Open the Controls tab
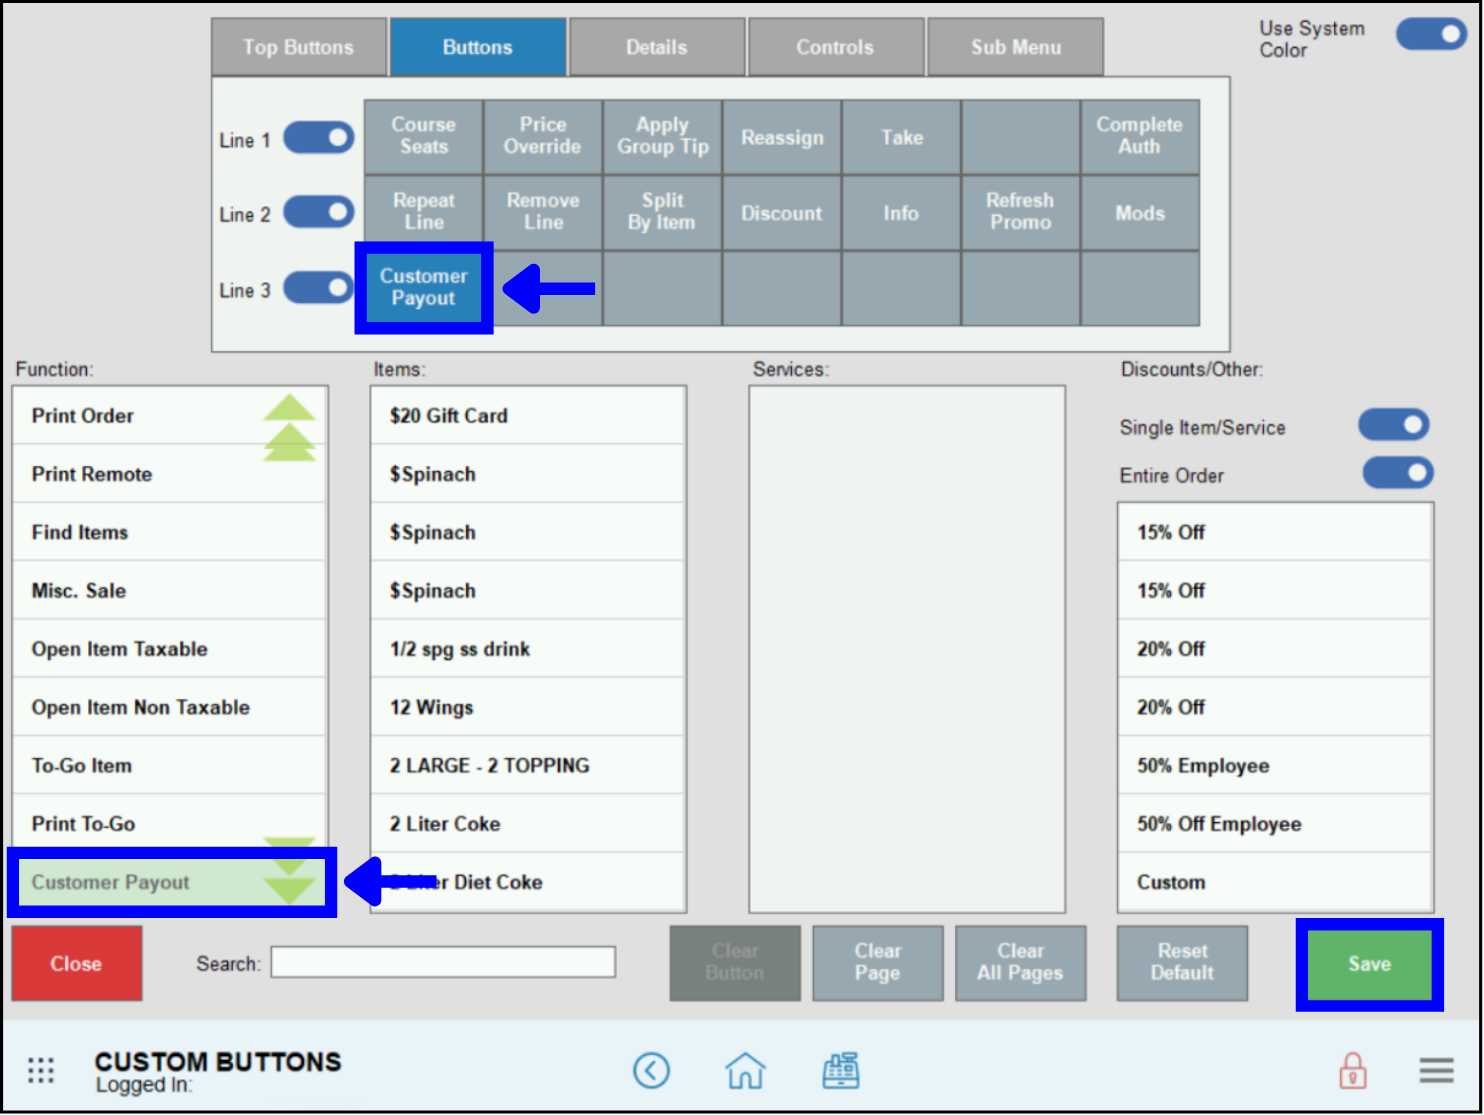Screen dimensions: 1484x1115 [x=836, y=46]
